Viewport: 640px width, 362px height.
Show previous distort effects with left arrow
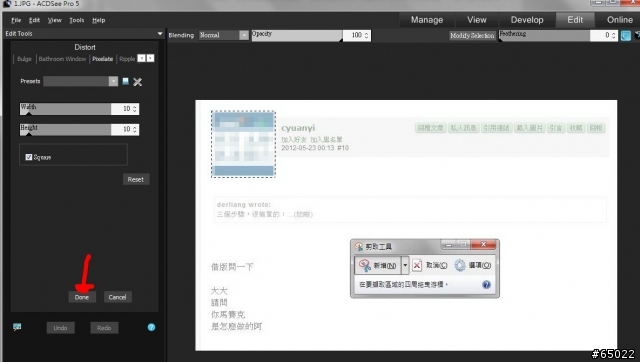point(141,58)
